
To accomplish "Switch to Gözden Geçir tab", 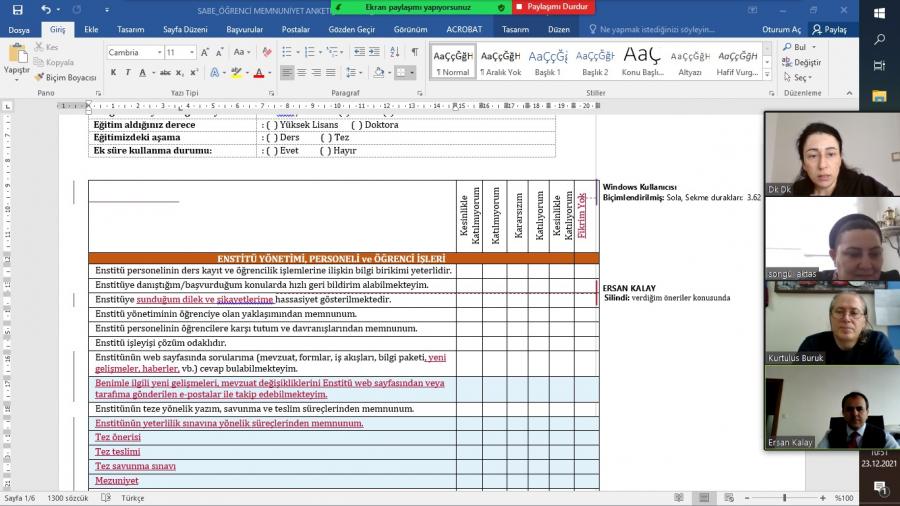I will coord(352,29).
